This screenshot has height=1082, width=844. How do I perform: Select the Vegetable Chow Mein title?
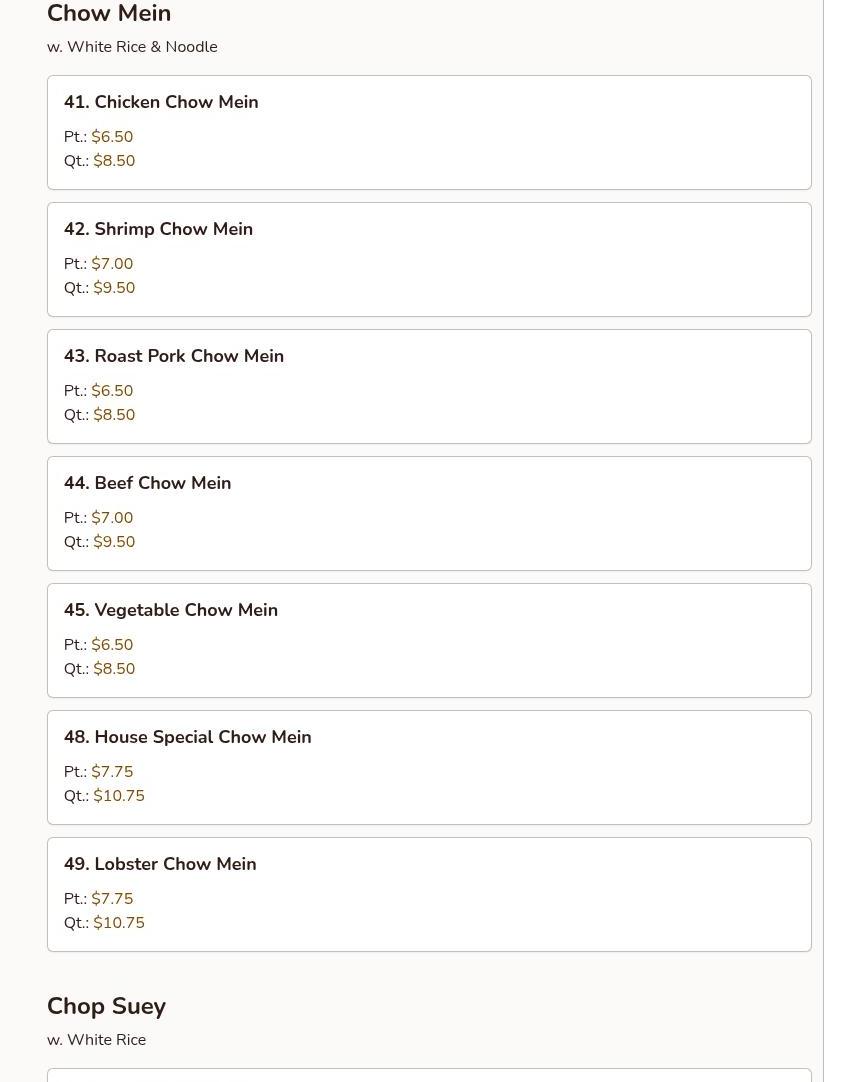[x=171, y=610]
